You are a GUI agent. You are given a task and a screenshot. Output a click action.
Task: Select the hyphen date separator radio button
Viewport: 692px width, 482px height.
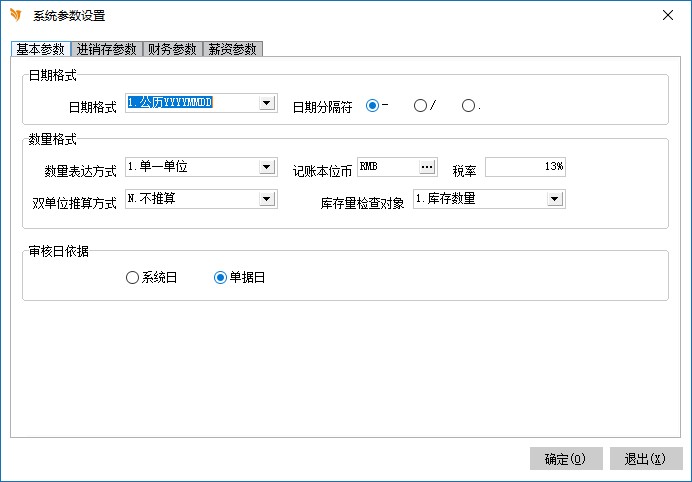tap(373, 105)
